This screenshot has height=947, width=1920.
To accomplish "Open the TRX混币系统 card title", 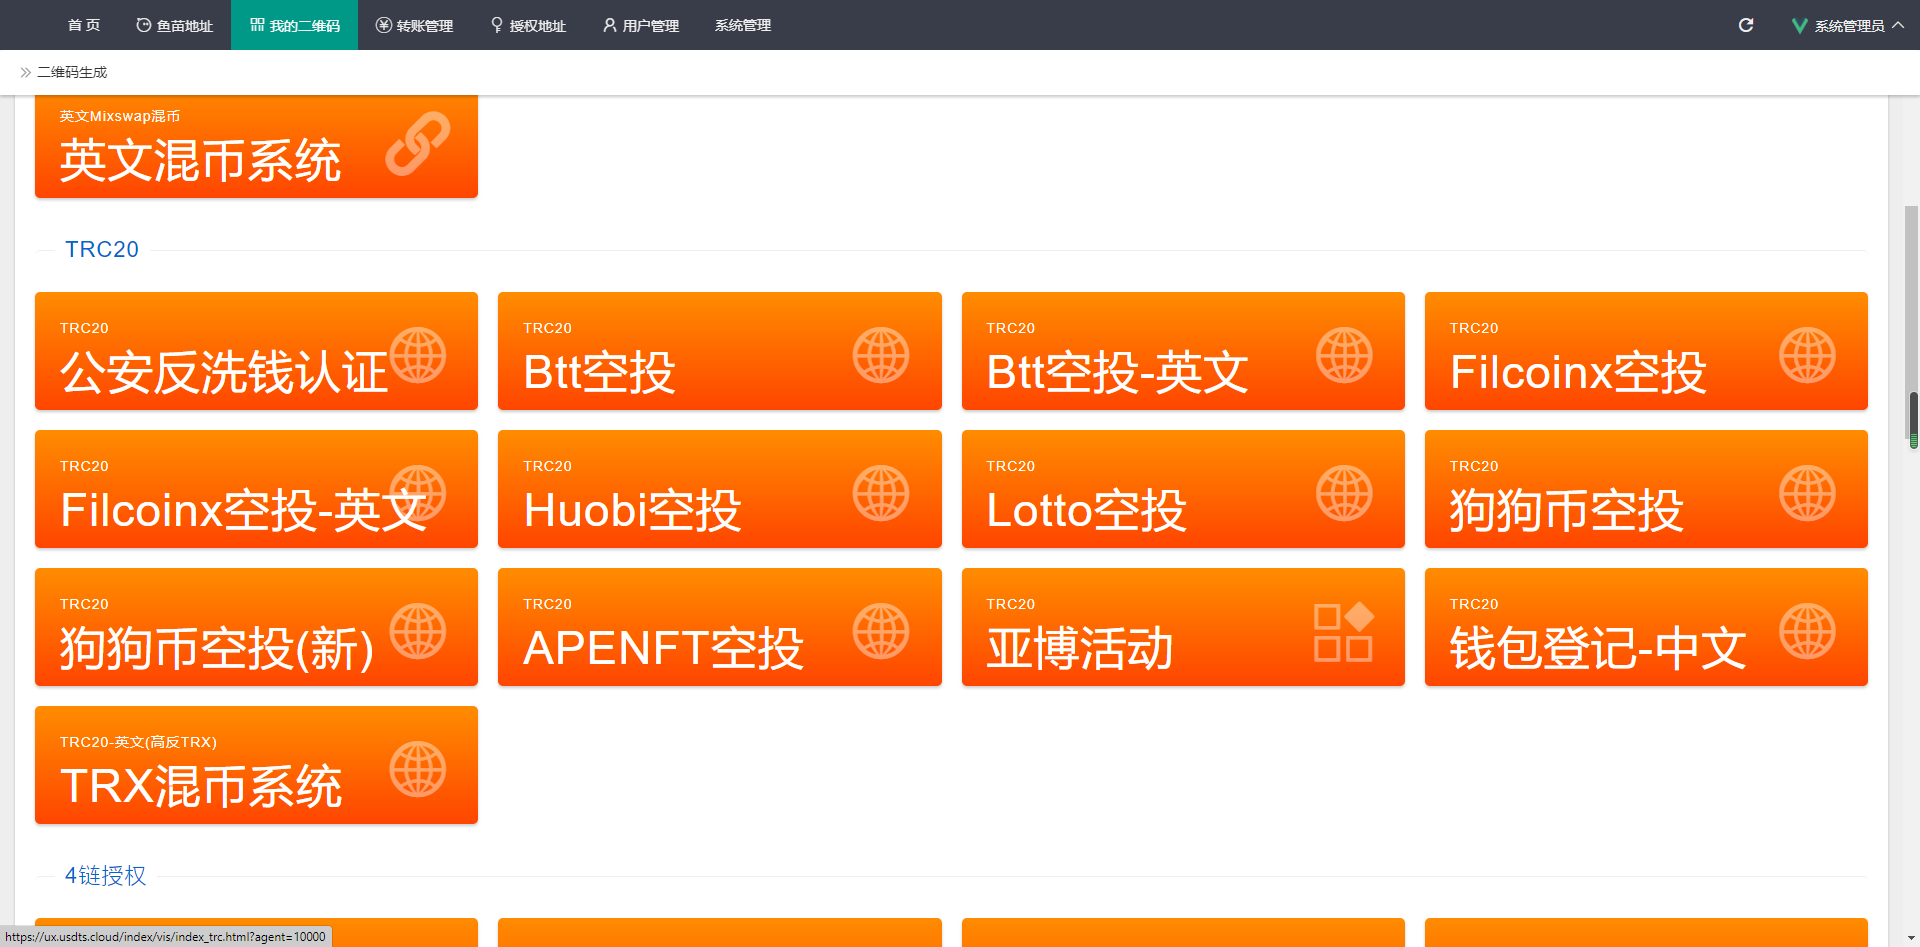I will 201,786.
